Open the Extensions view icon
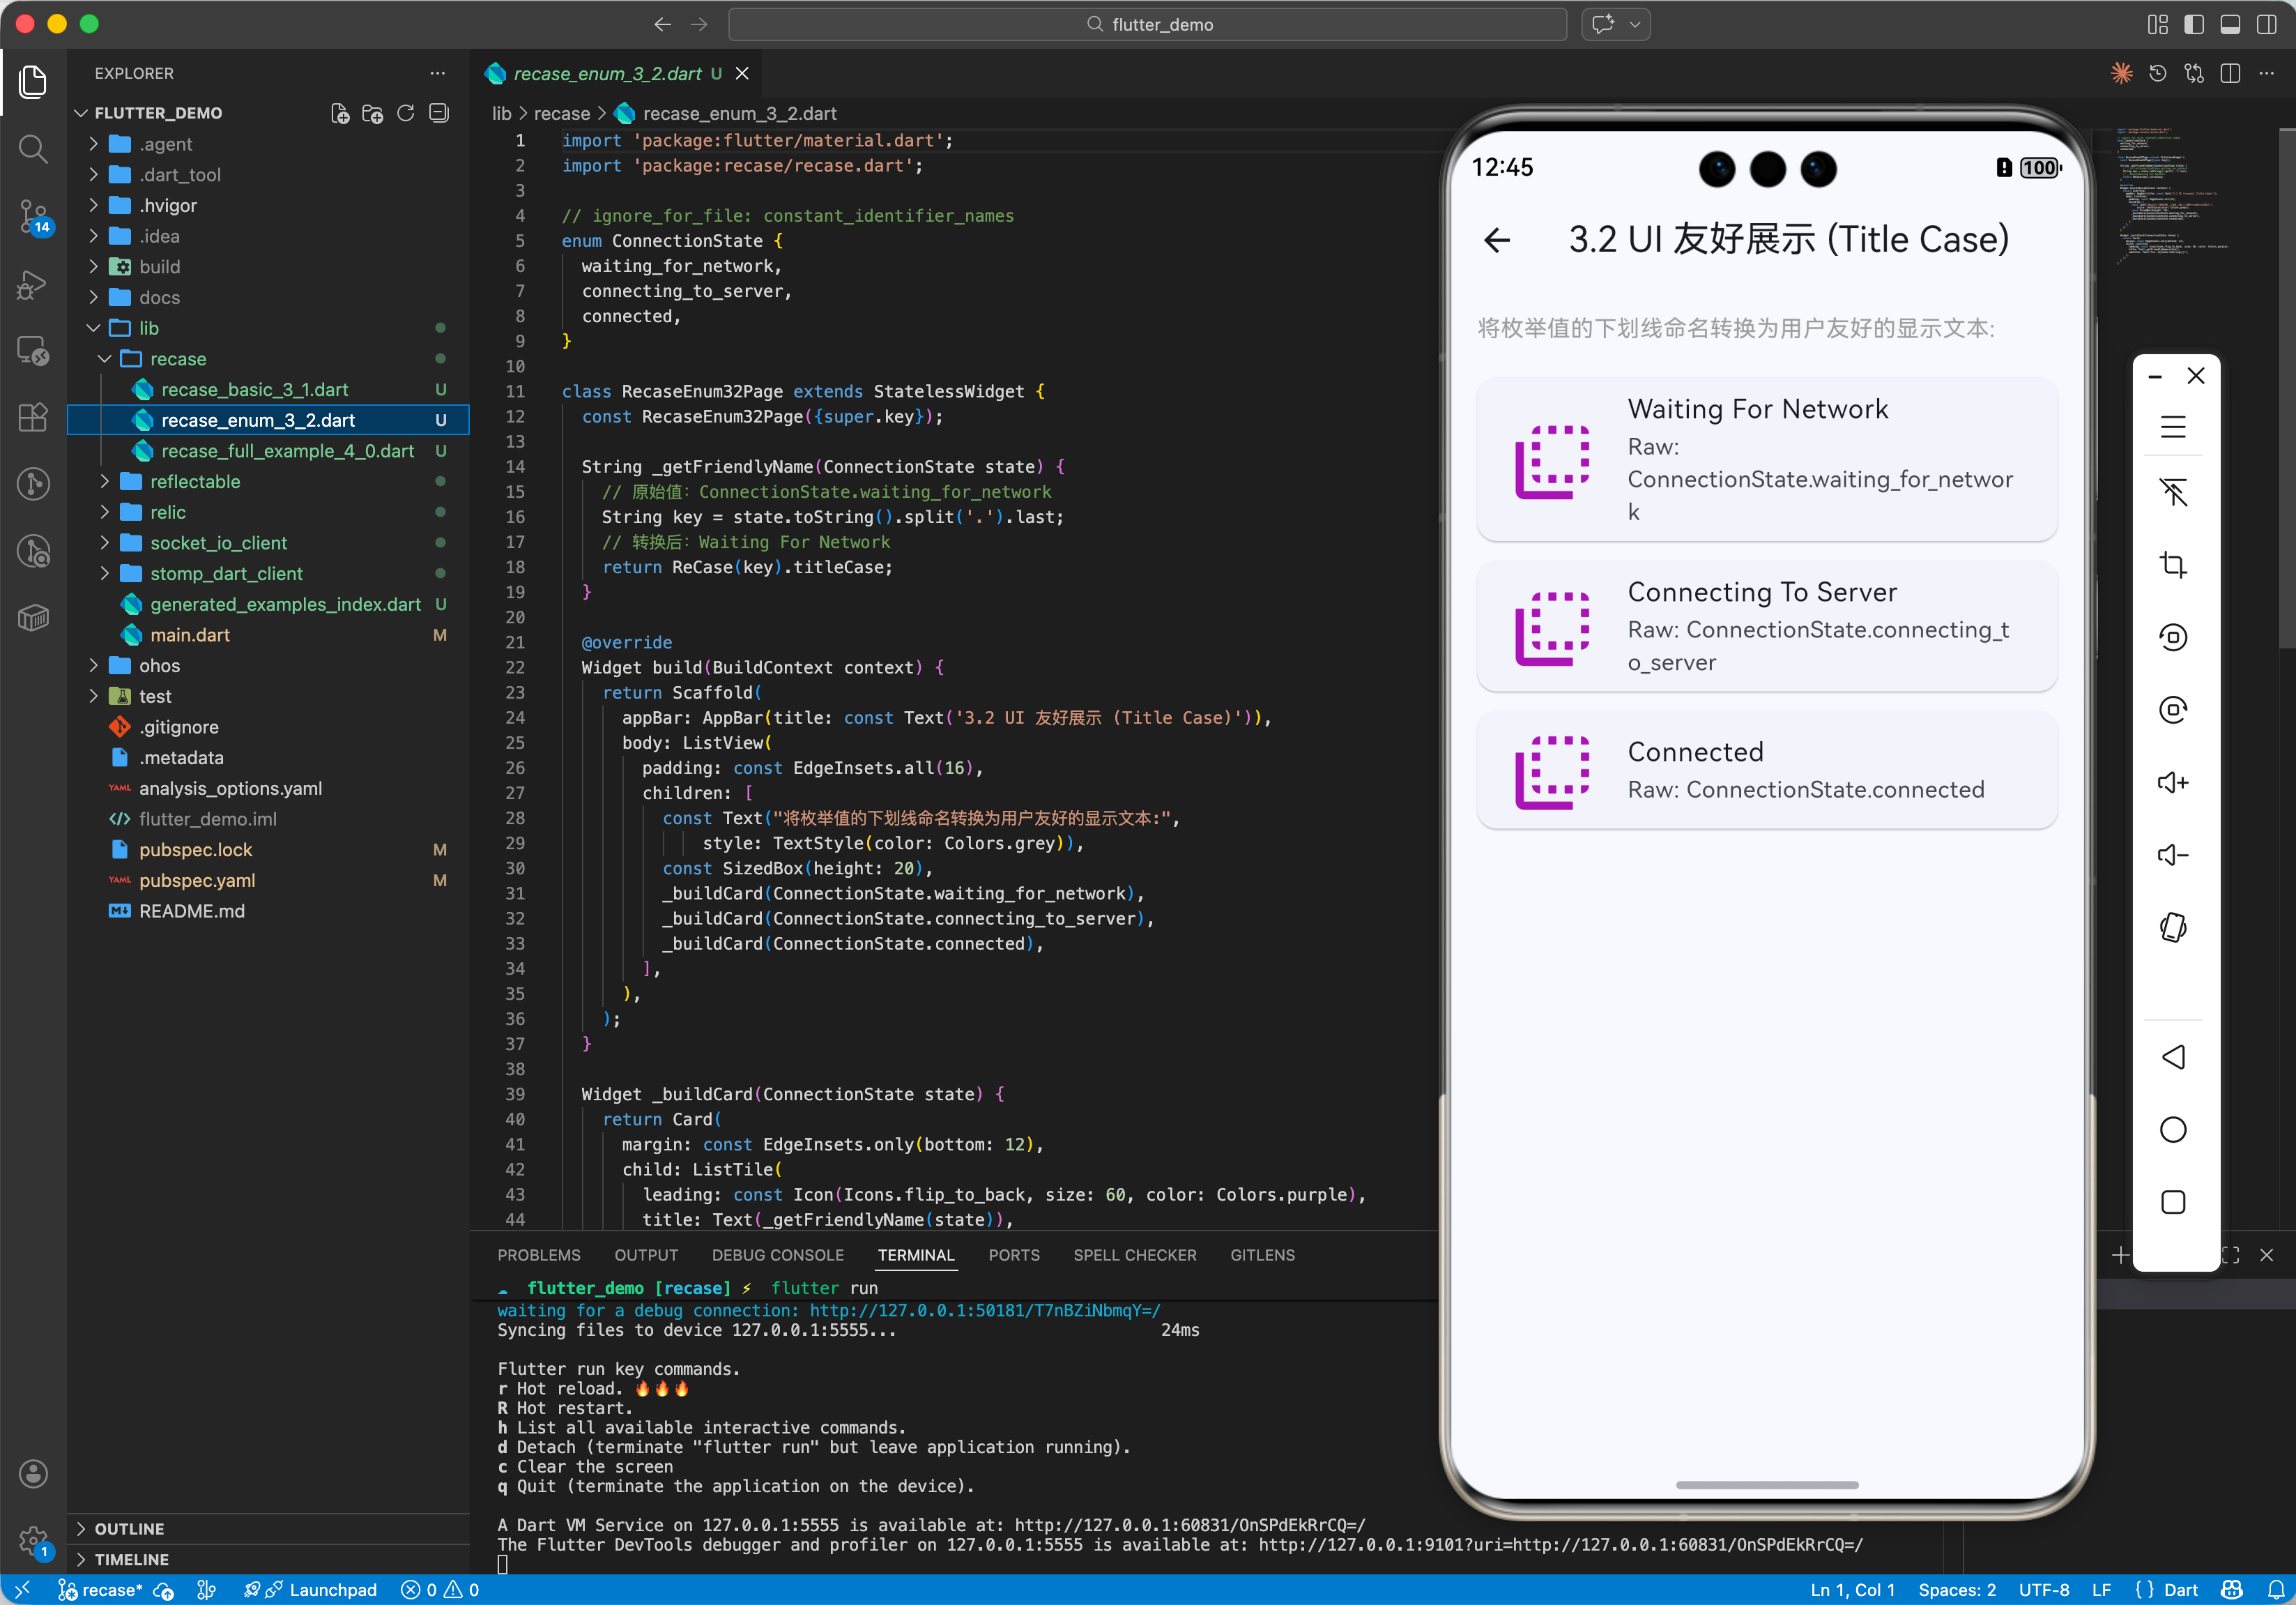 click(x=33, y=417)
